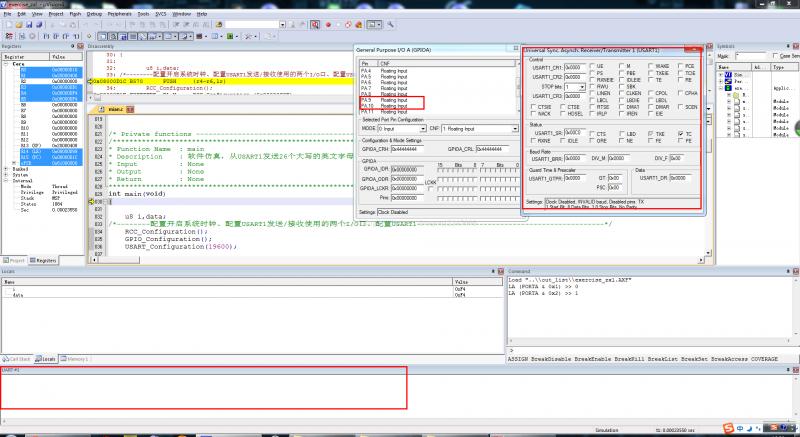Switch to the Call Stack tab
The height and width of the screenshot is (437, 800).
click(18, 358)
